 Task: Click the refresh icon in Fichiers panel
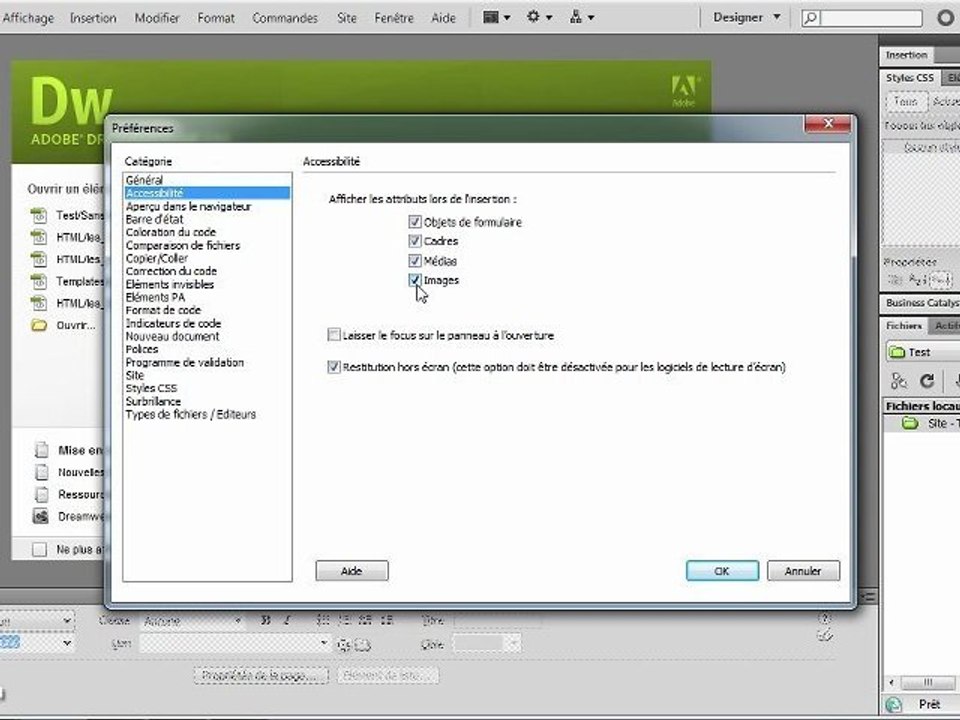point(928,381)
